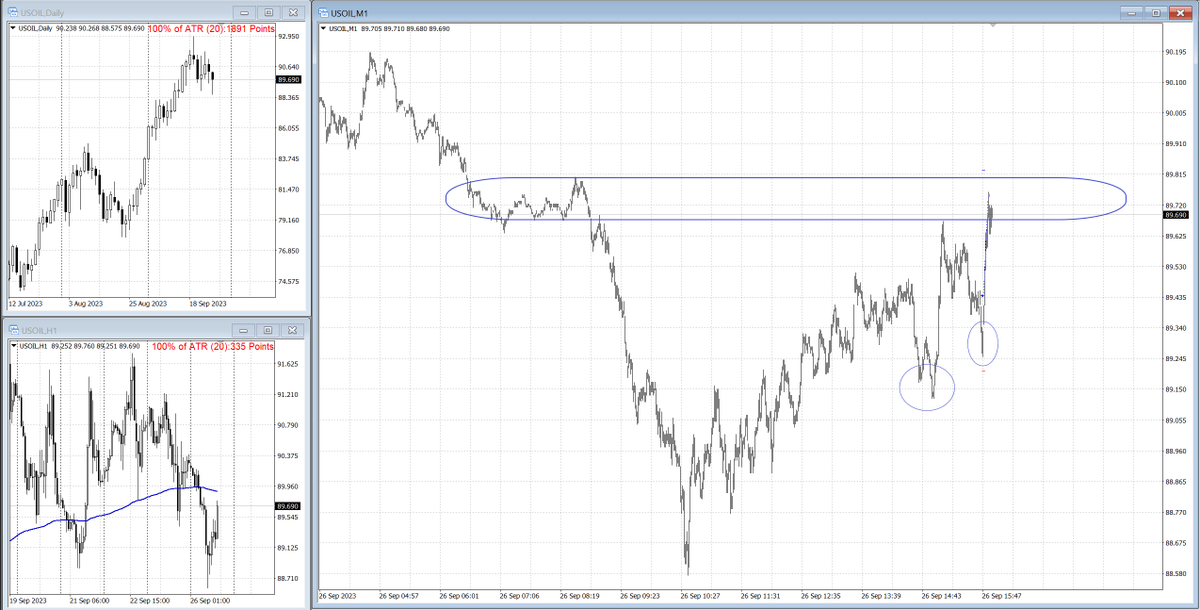Click the chart icon in USOIL,Daily title bar
1200x610 pixels.
[x=12, y=13]
